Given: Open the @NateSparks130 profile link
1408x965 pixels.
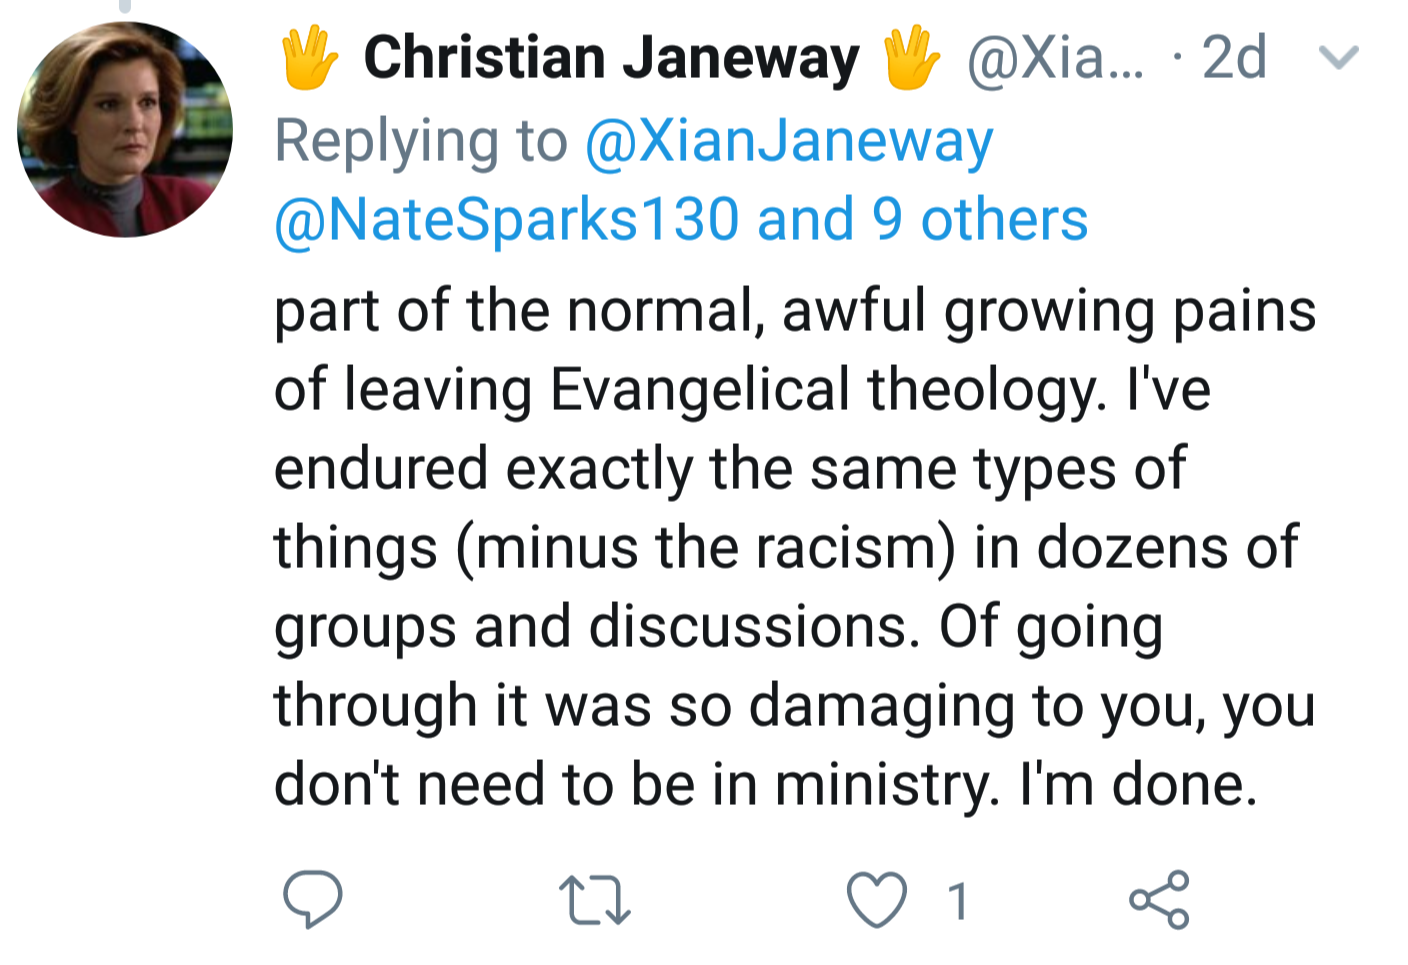Looking at the screenshot, I should (x=506, y=220).
